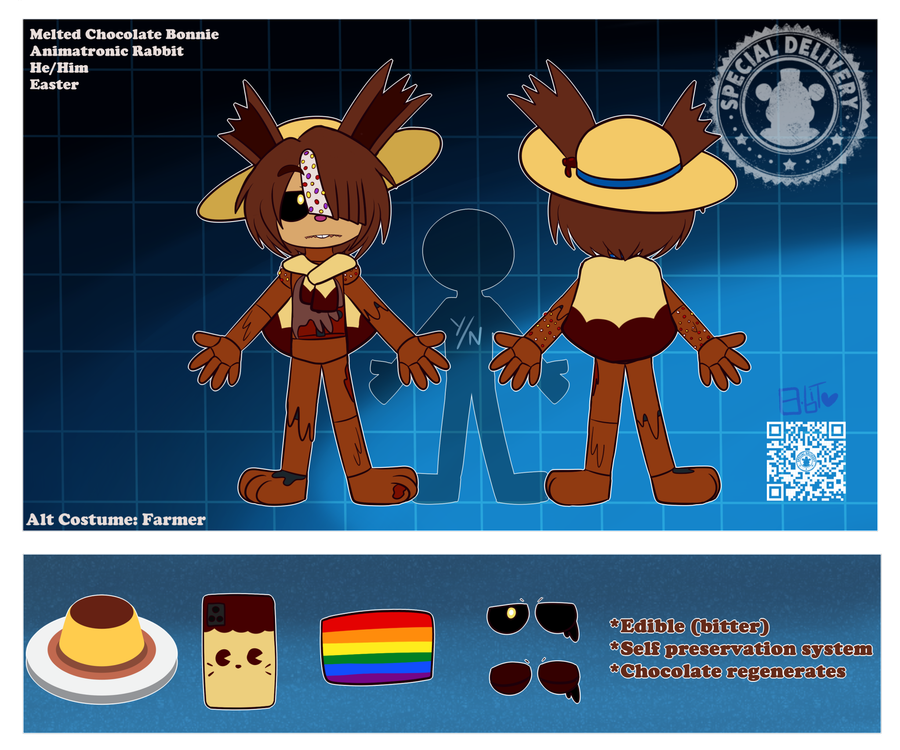Click the black sunglasses with yellow eye
This screenshot has height=750, width=900.
coord(533,620)
